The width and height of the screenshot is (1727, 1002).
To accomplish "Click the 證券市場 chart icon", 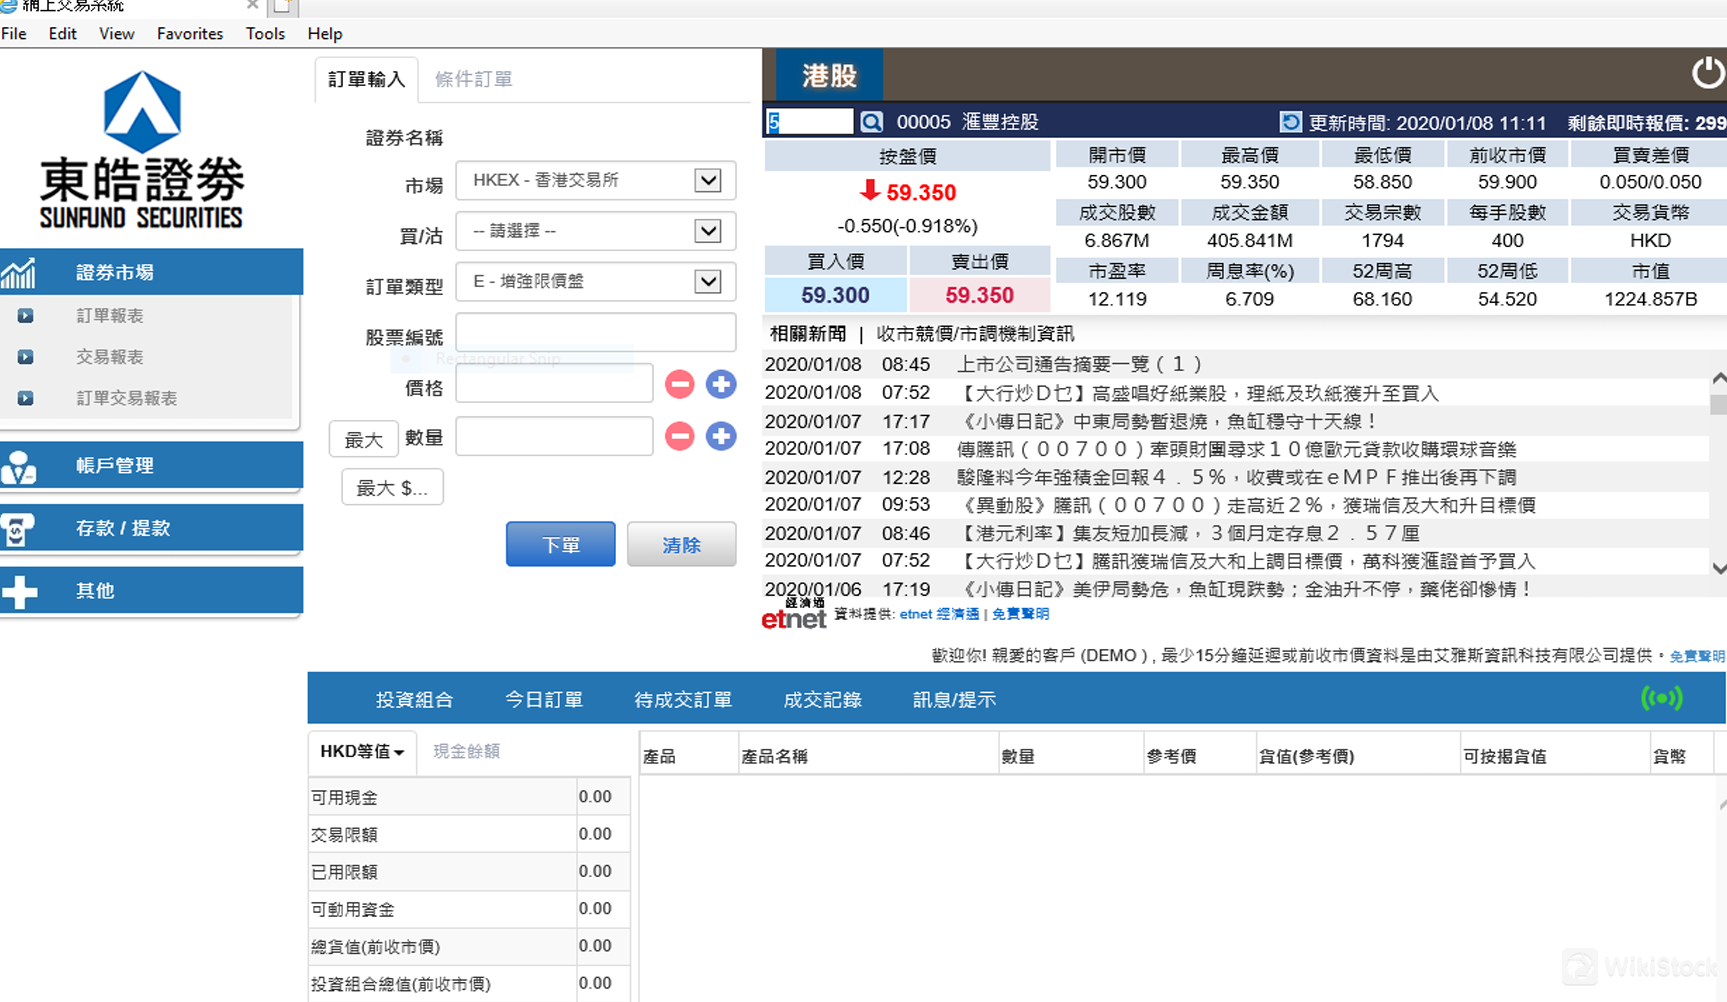I will [x=19, y=272].
